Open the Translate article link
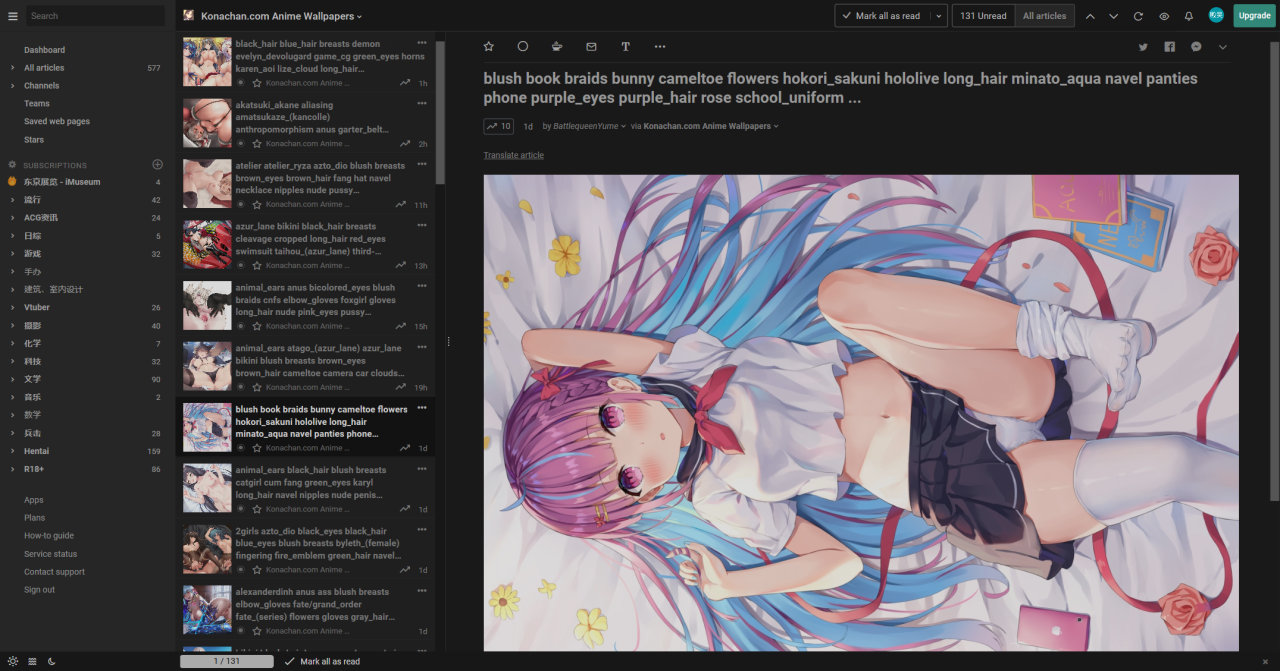The height and width of the screenshot is (671, 1280). coord(512,154)
